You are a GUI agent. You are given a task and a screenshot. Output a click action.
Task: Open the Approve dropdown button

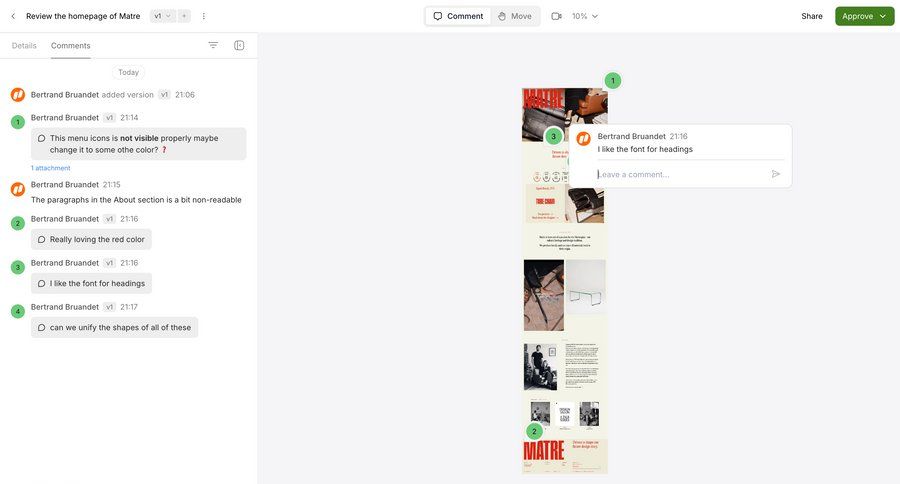(864, 16)
